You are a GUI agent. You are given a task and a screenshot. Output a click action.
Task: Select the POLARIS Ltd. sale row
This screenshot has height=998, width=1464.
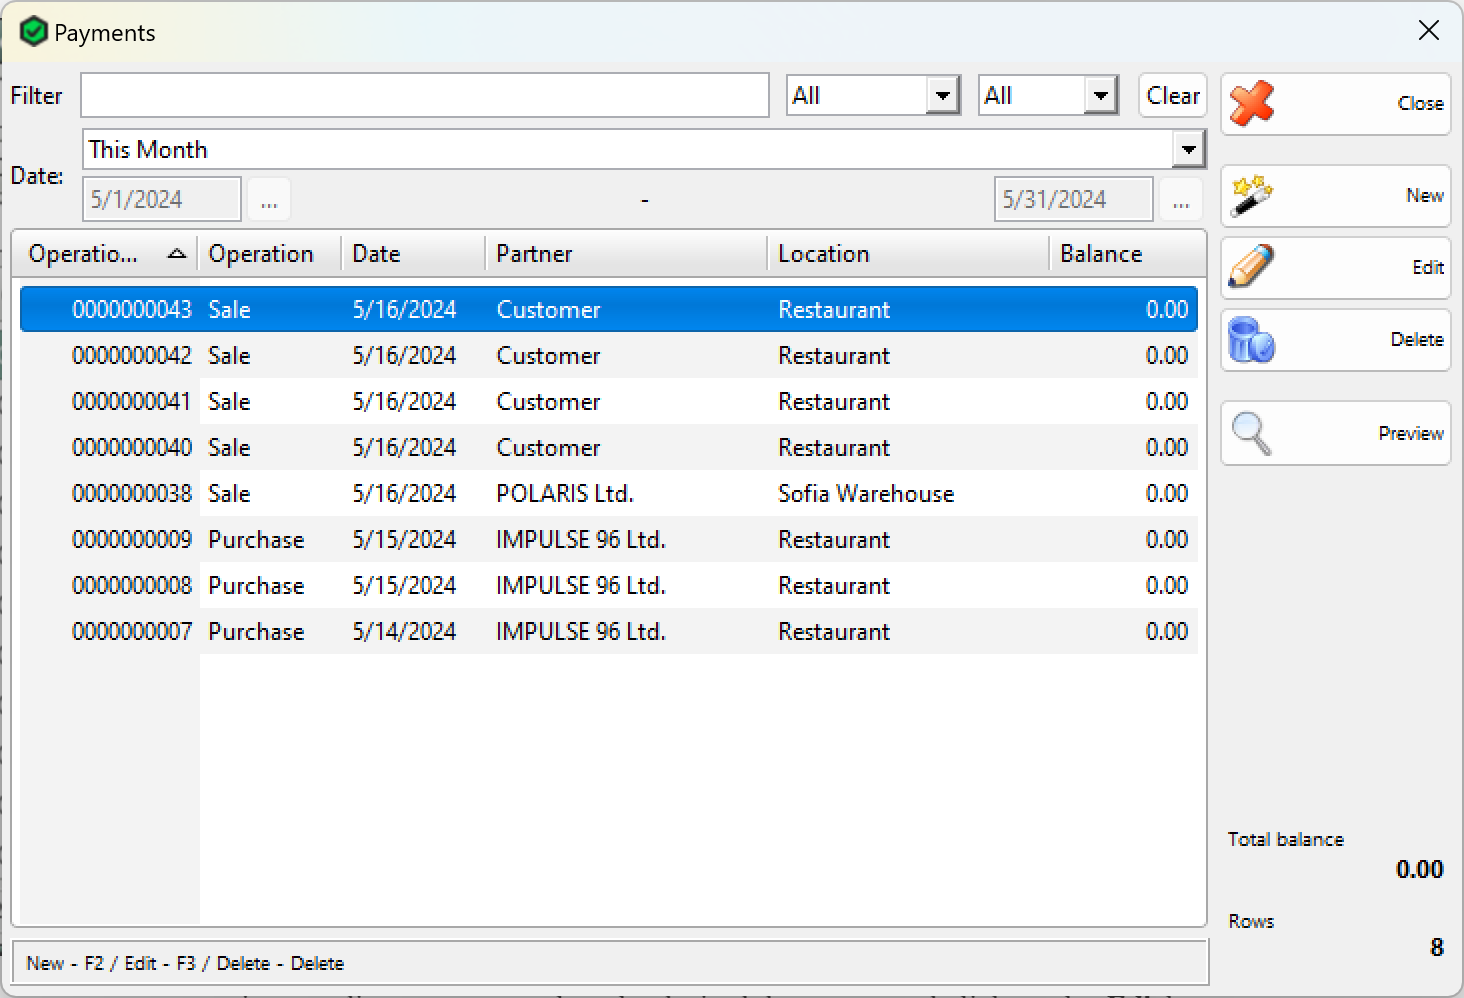(564, 494)
